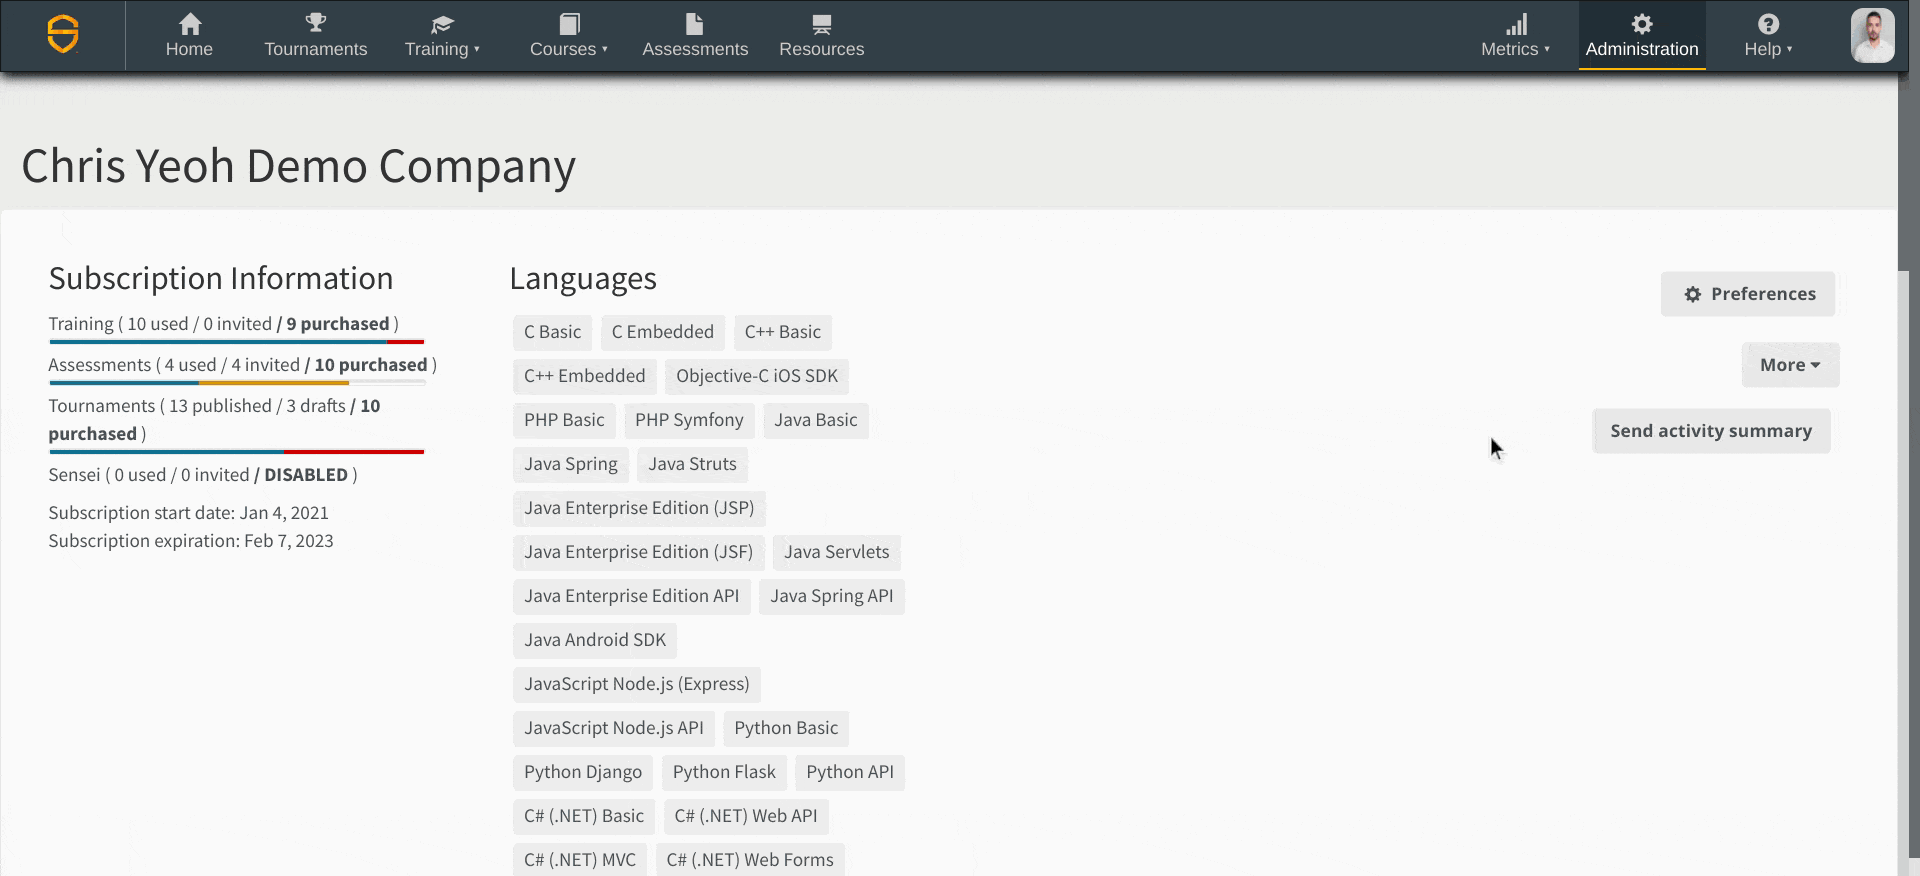Click the Secure Code Warrior shield logo

point(63,35)
